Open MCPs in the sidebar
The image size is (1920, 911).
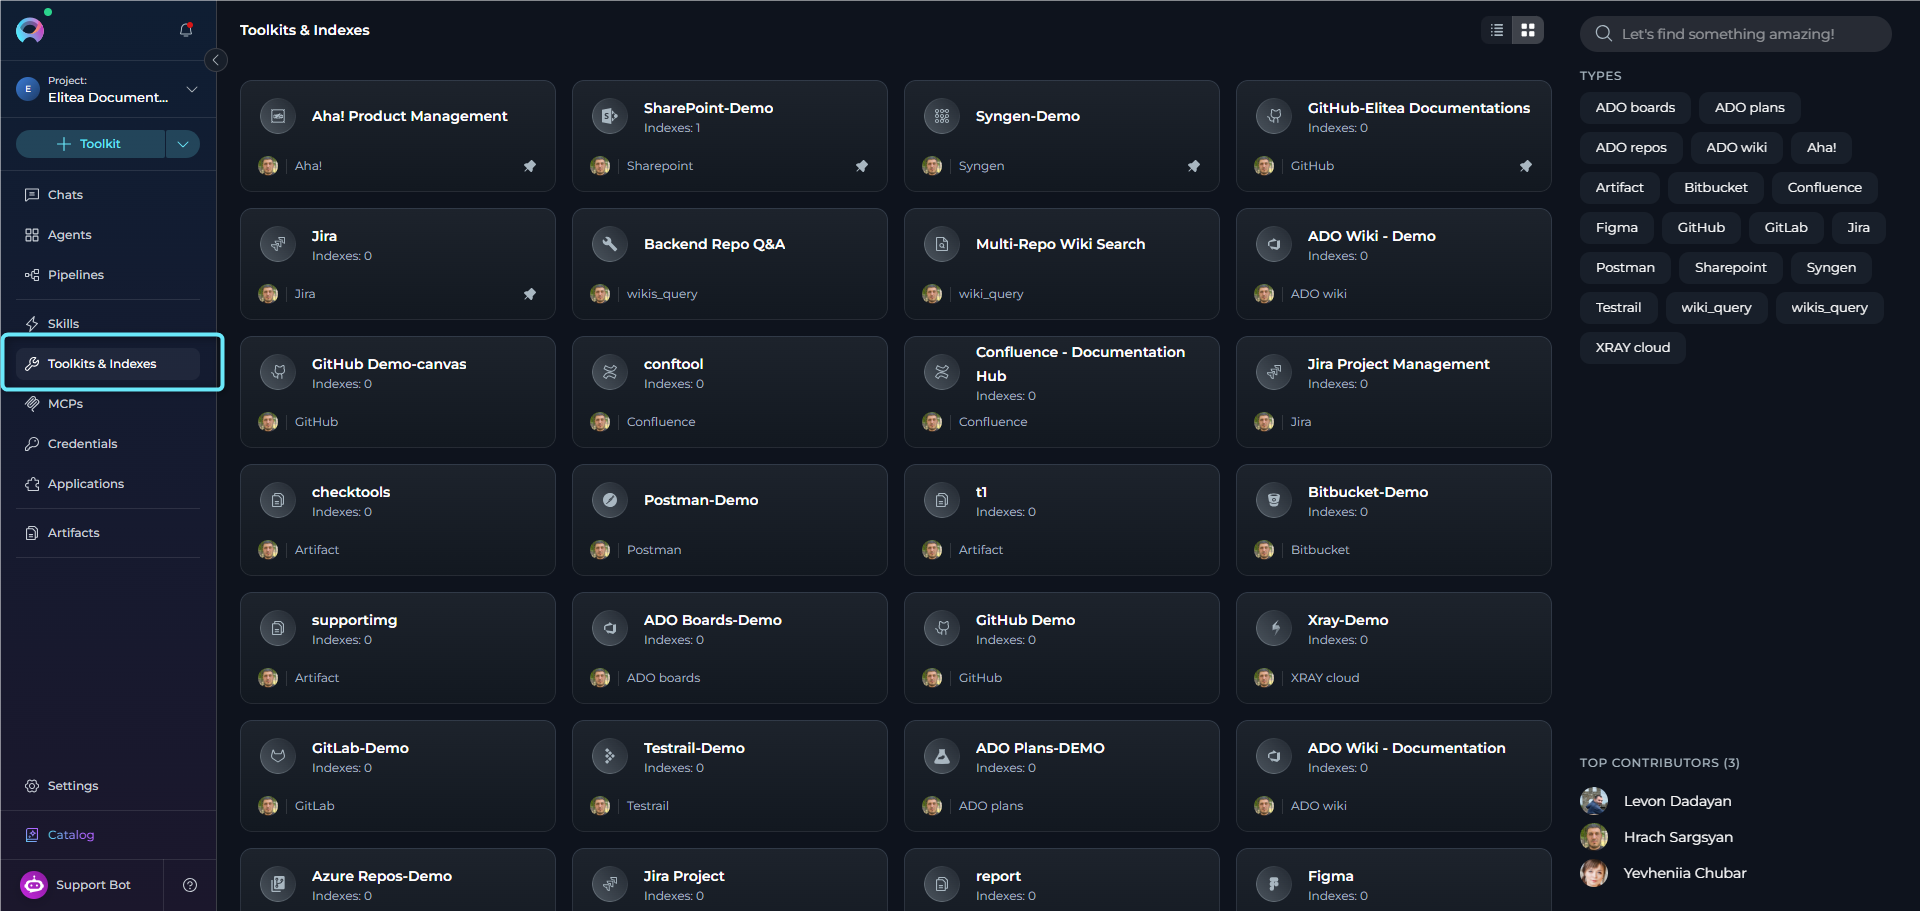point(108,404)
